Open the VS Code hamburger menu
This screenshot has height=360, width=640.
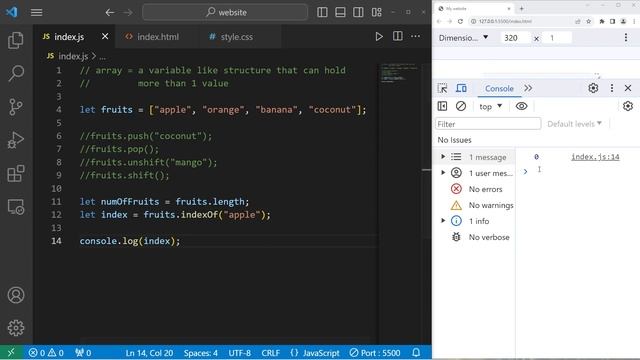36,12
